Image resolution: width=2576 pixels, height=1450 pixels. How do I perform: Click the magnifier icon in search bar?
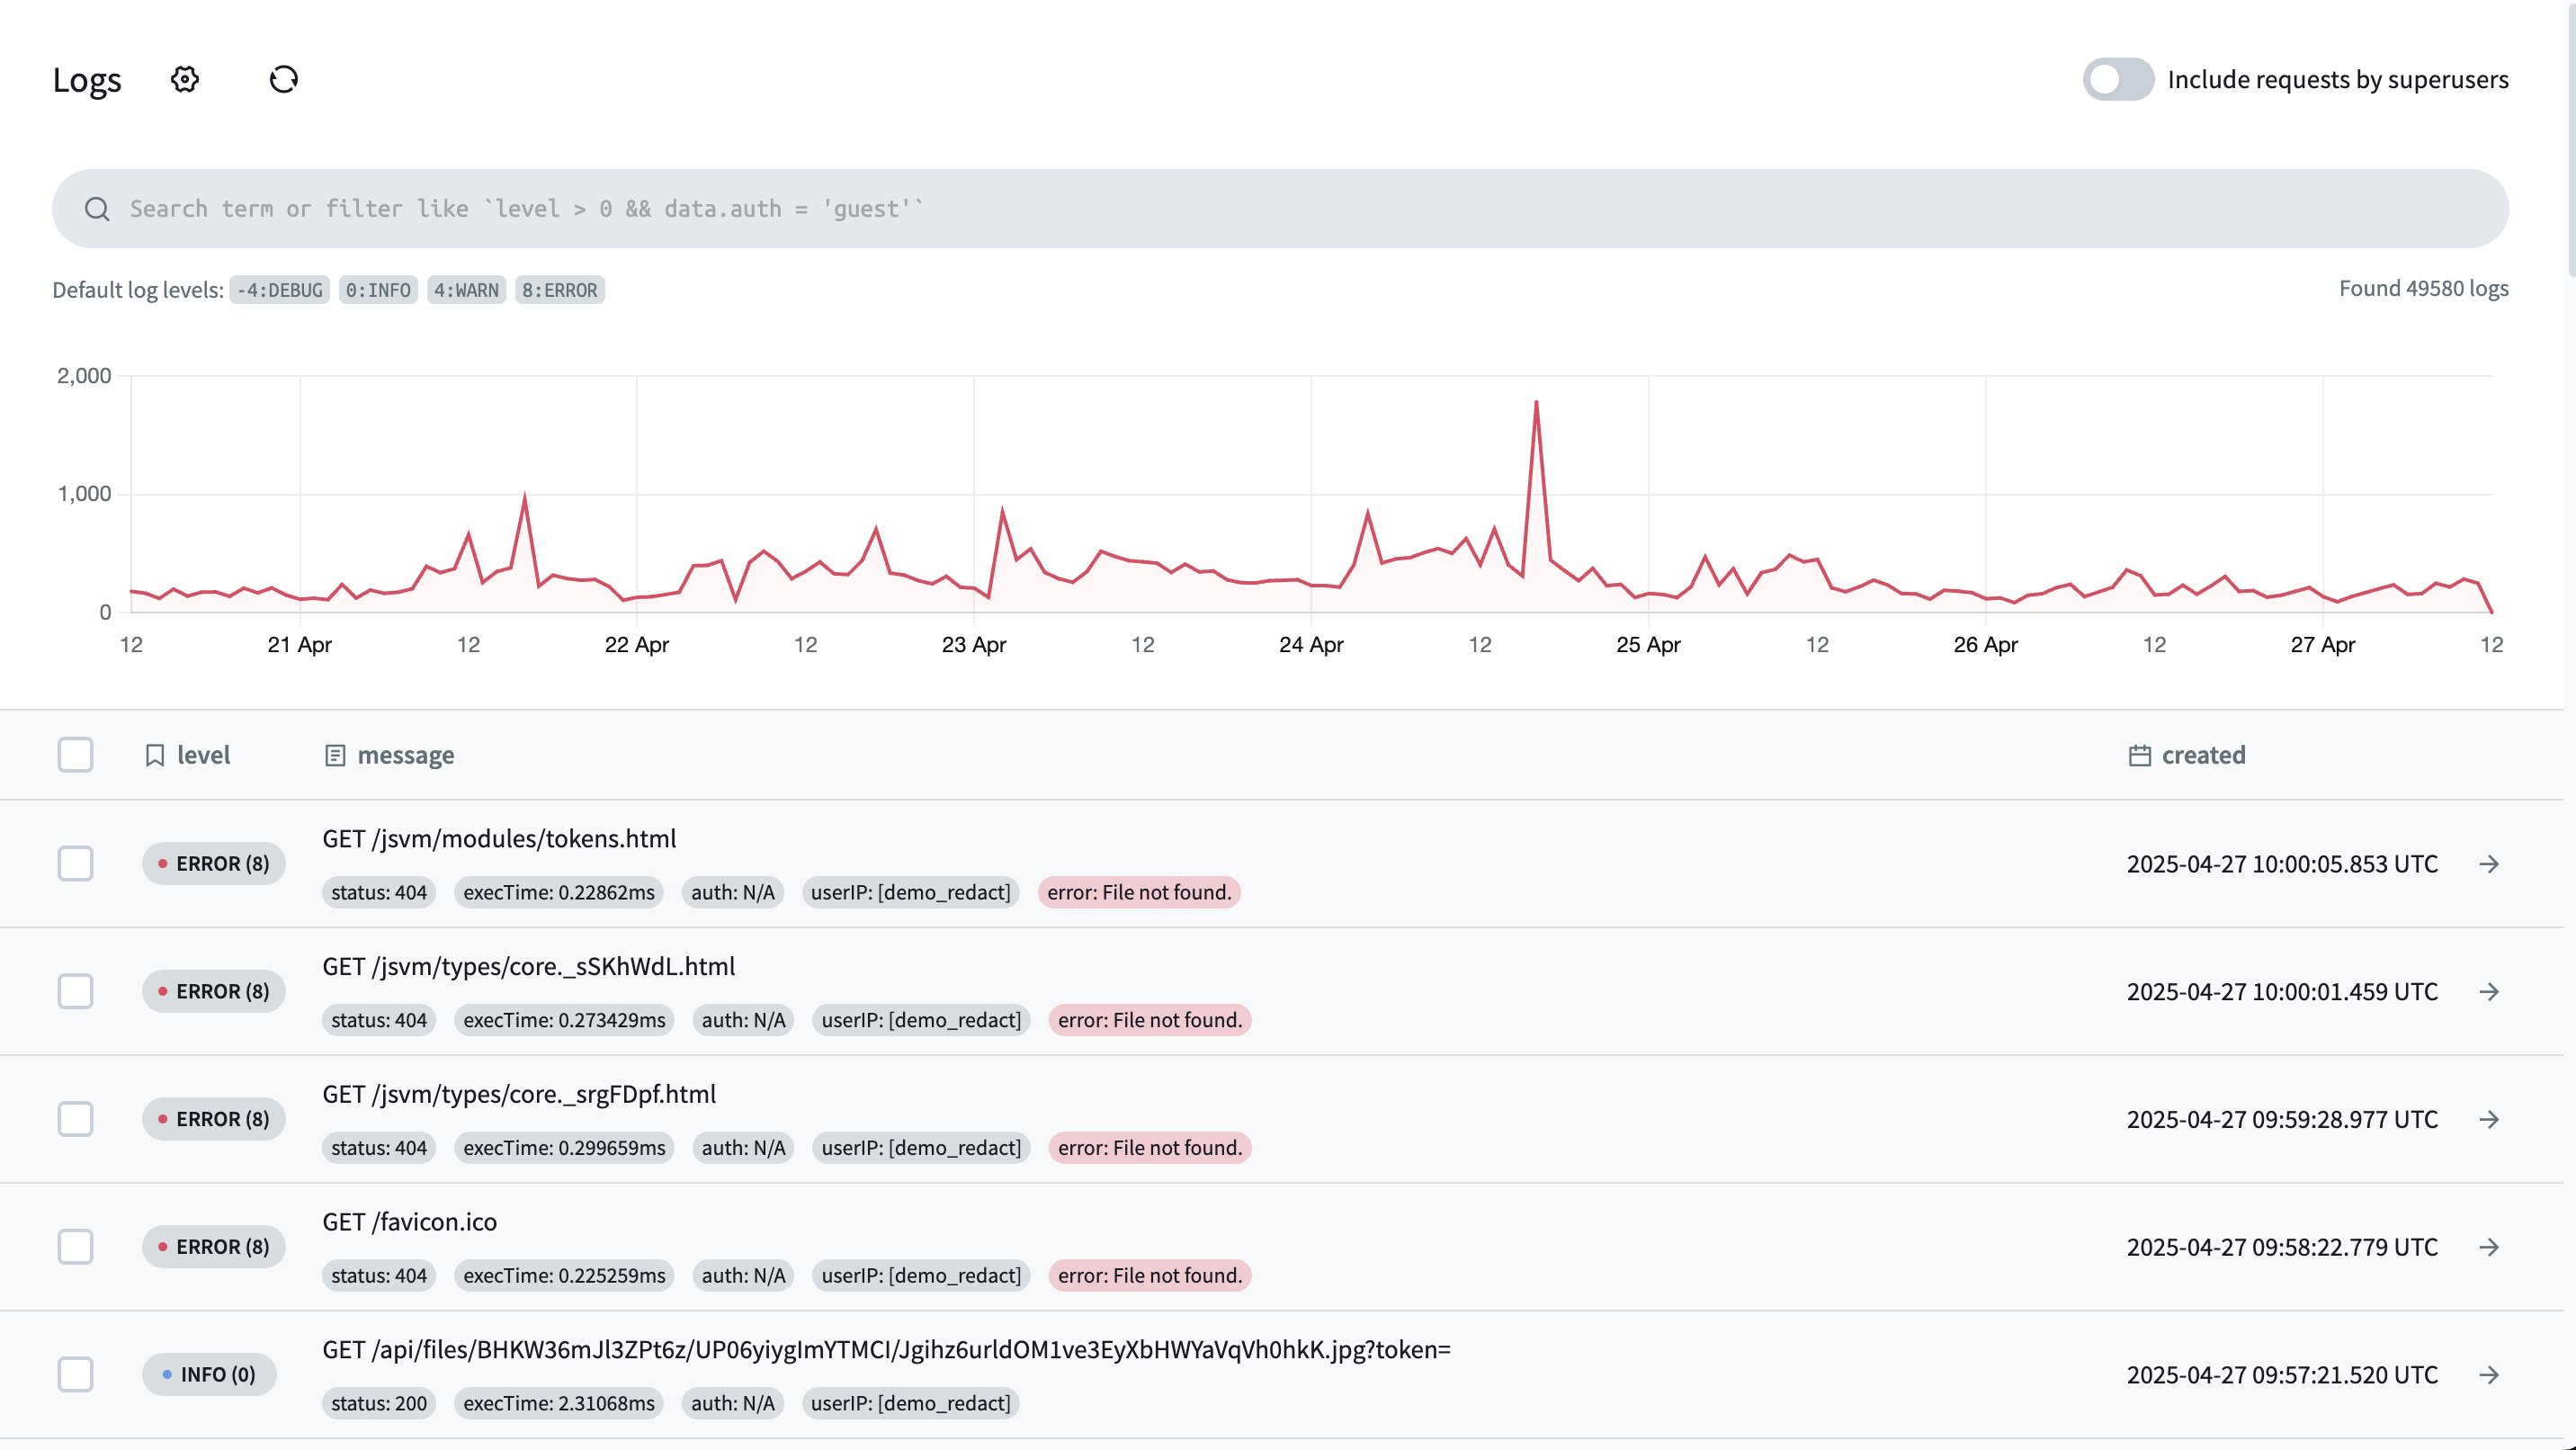pyautogui.click(x=97, y=208)
